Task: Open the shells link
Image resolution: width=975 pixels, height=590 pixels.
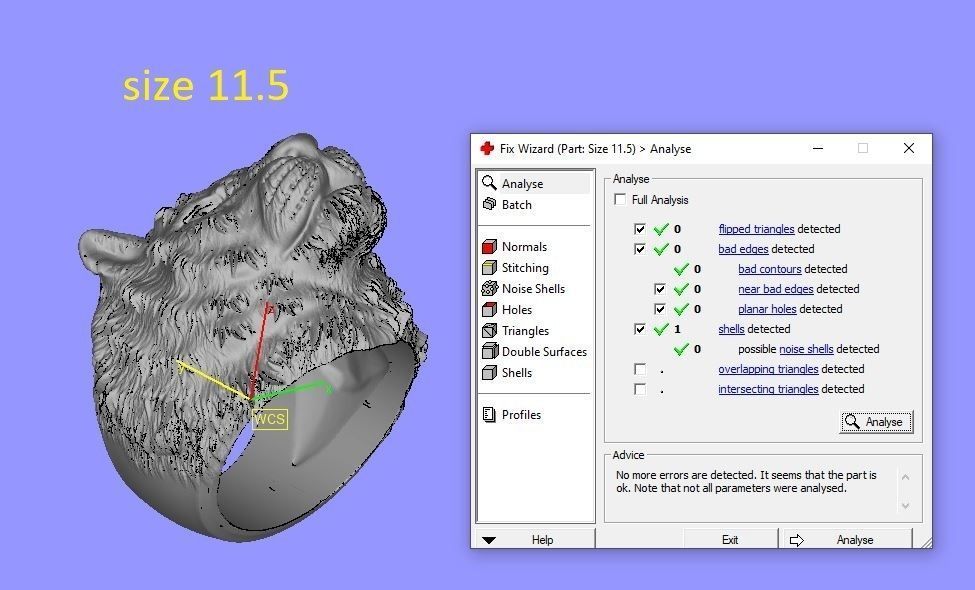Action: (731, 329)
